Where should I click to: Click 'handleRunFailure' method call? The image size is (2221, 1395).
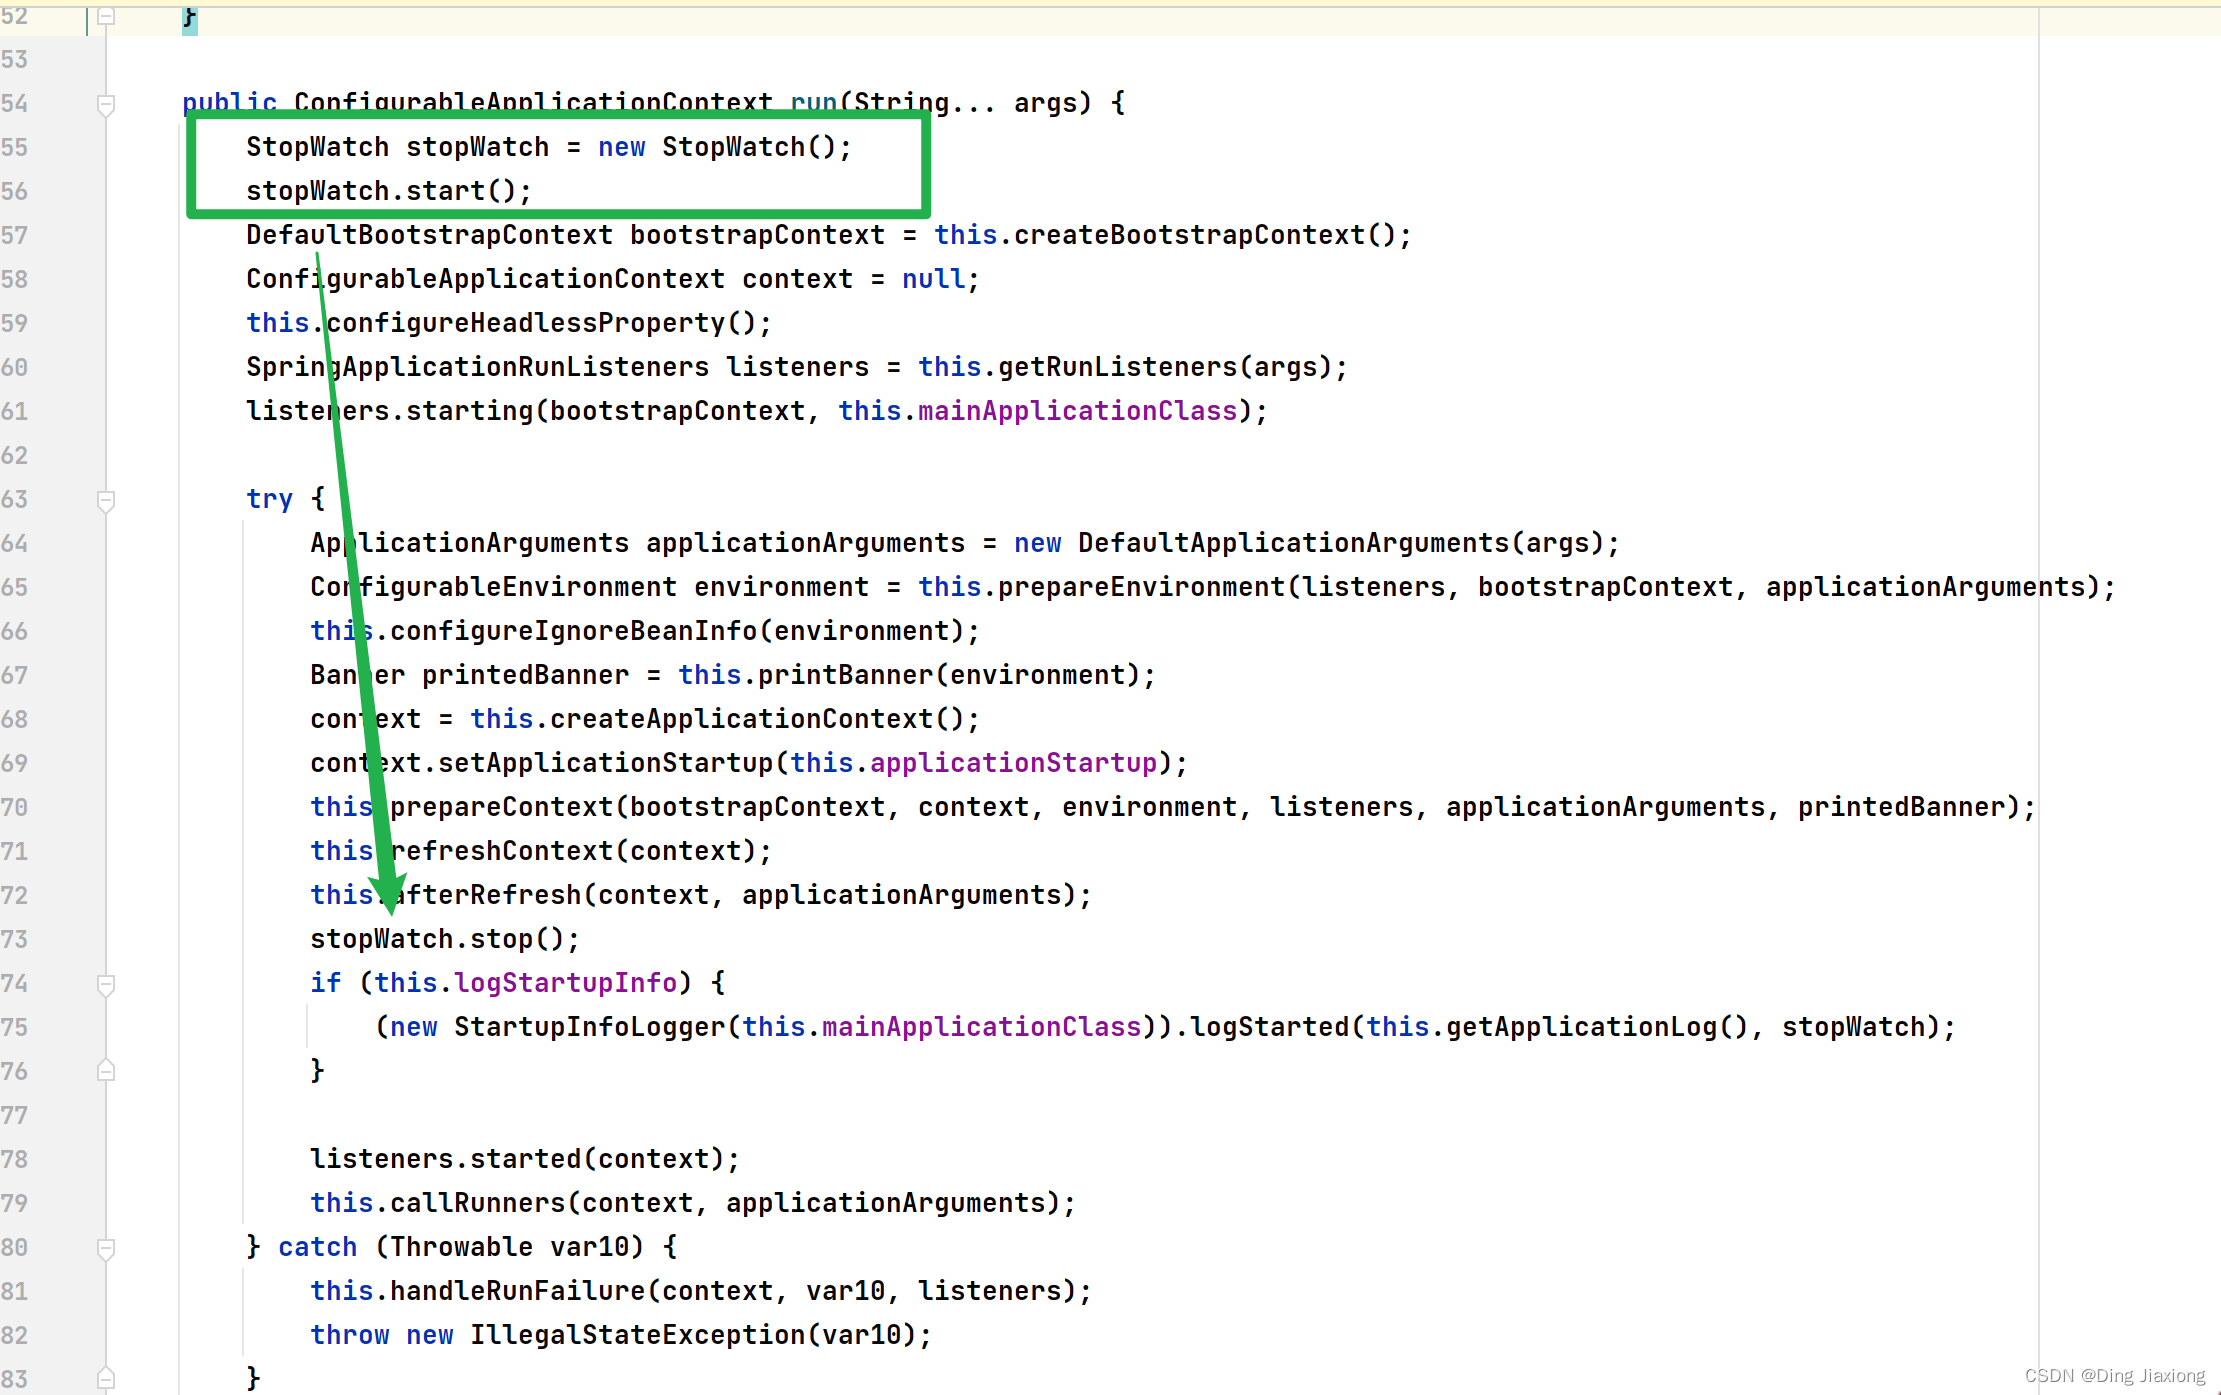coord(517,1291)
